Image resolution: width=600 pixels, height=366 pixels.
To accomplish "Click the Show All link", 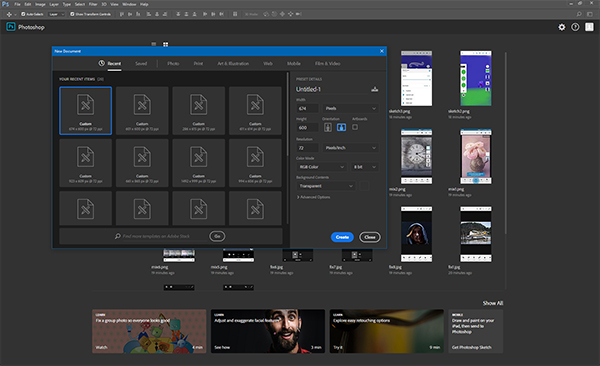I will click(x=492, y=303).
